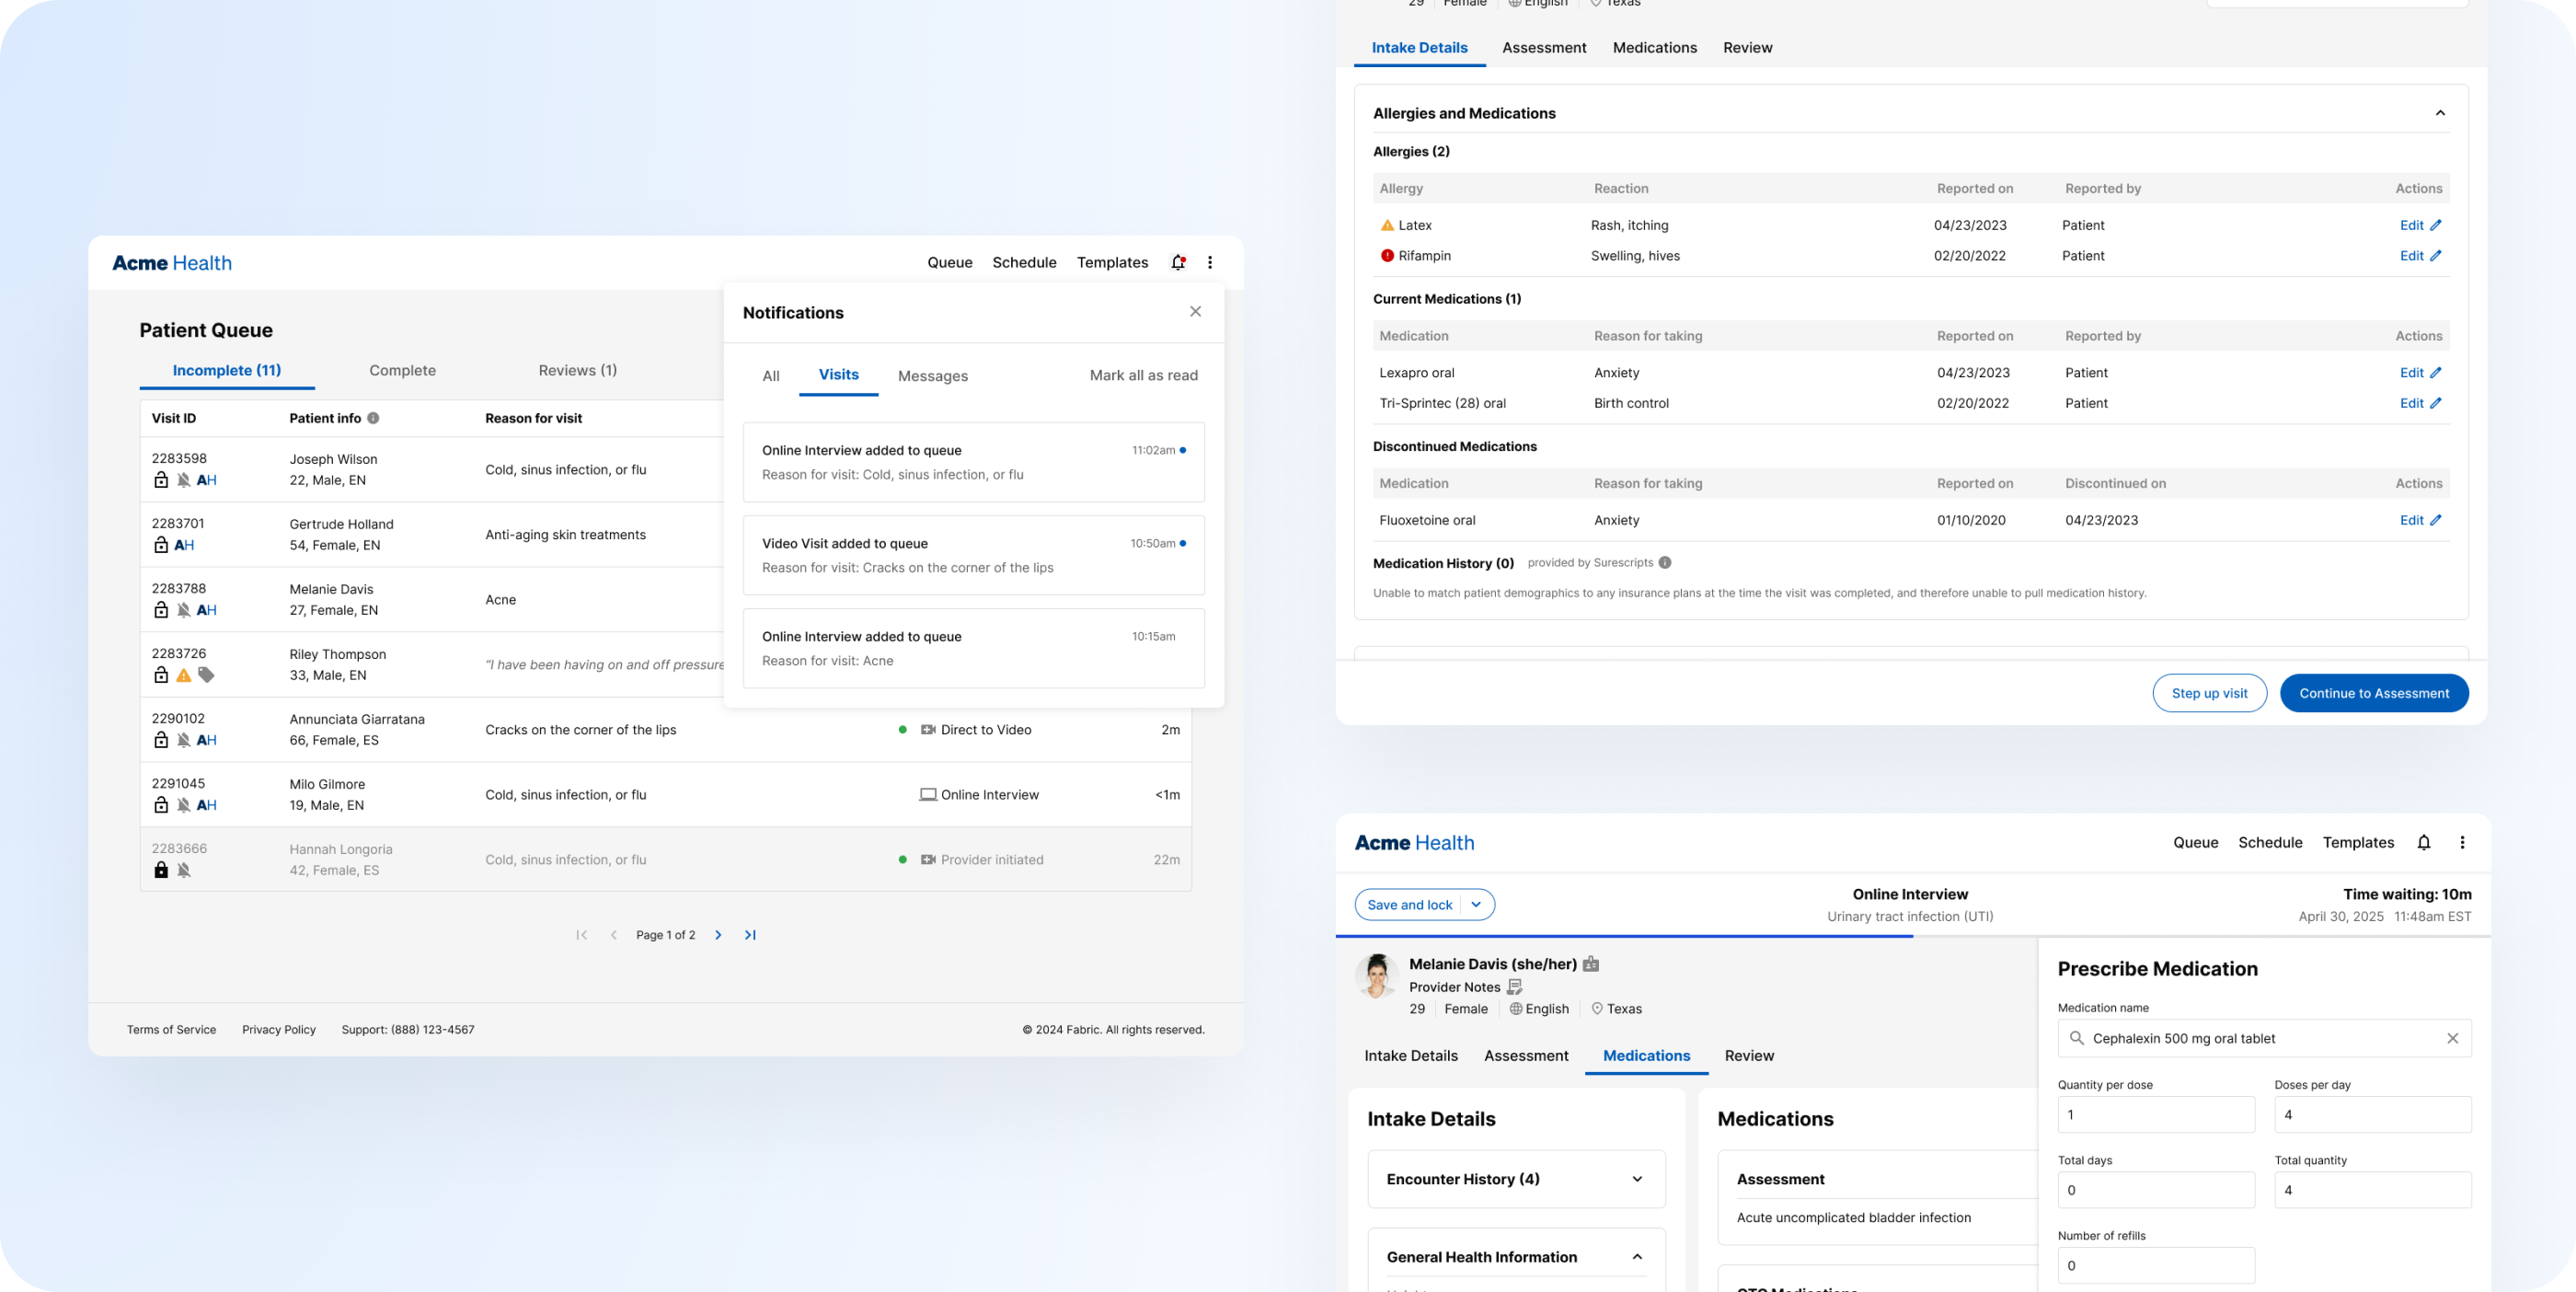Screen dimensions: 2576x1292
Task: Jump to last page of queue
Action: coord(750,935)
